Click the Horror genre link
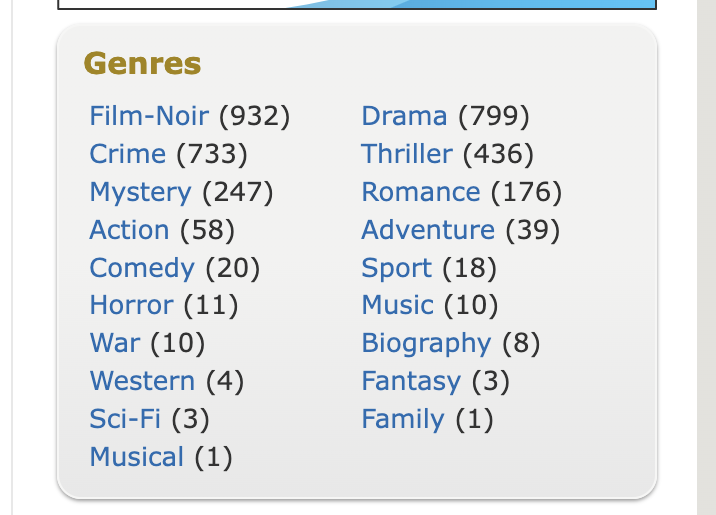 [x=131, y=305]
